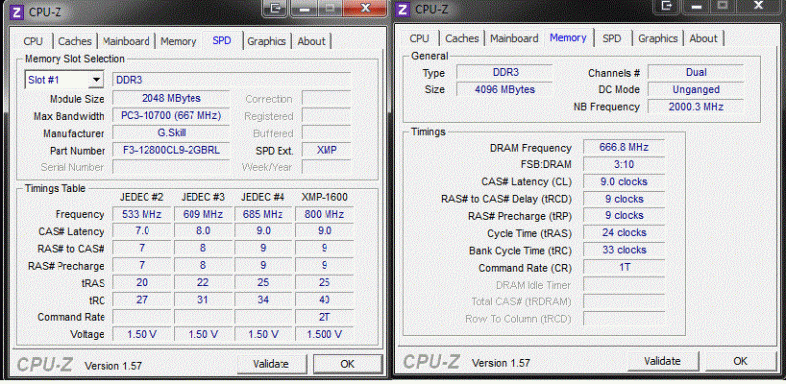786x384 pixels.
Task: Click the tray icon button in left title bar
Action: coord(276,8)
